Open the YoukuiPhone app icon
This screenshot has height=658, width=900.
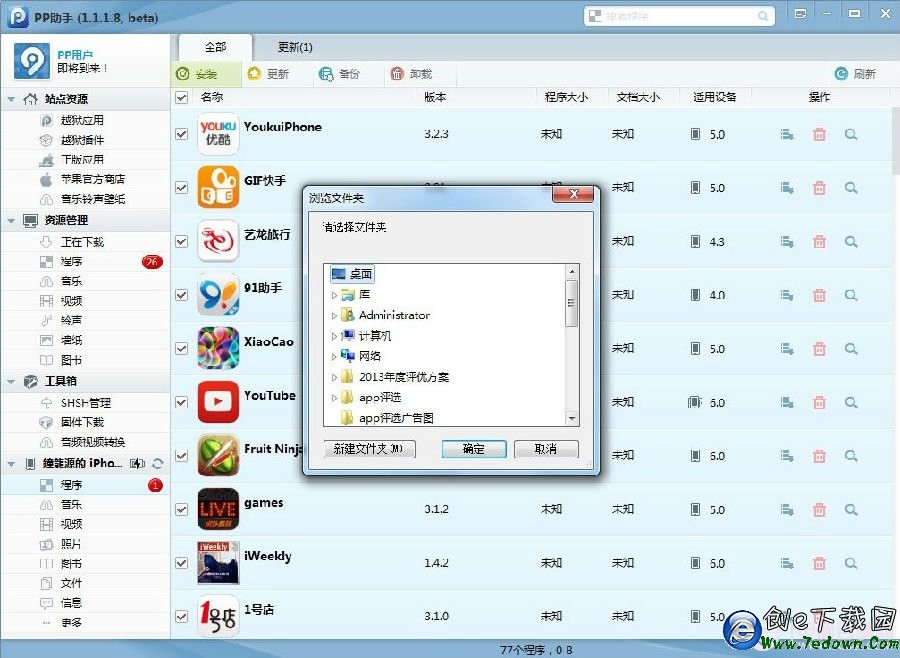pyautogui.click(x=218, y=134)
